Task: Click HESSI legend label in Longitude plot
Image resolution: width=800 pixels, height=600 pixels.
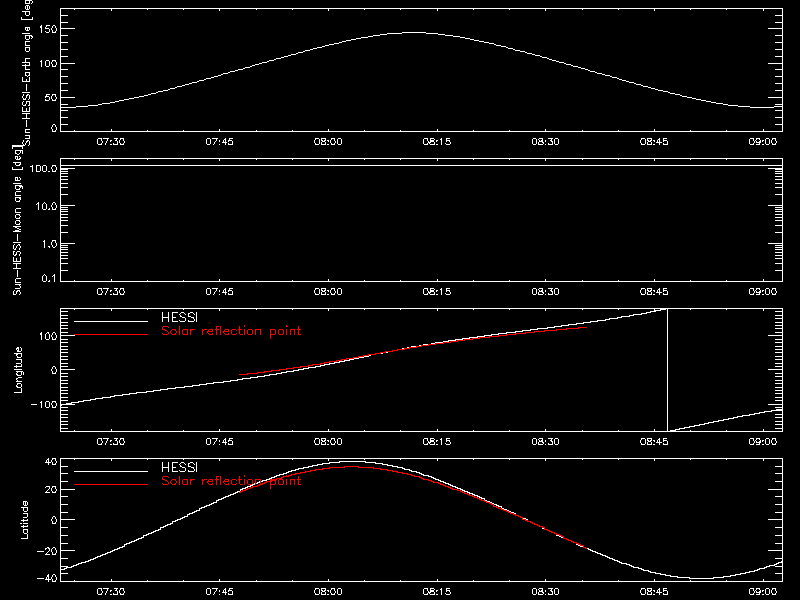Action: click(179, 317)
